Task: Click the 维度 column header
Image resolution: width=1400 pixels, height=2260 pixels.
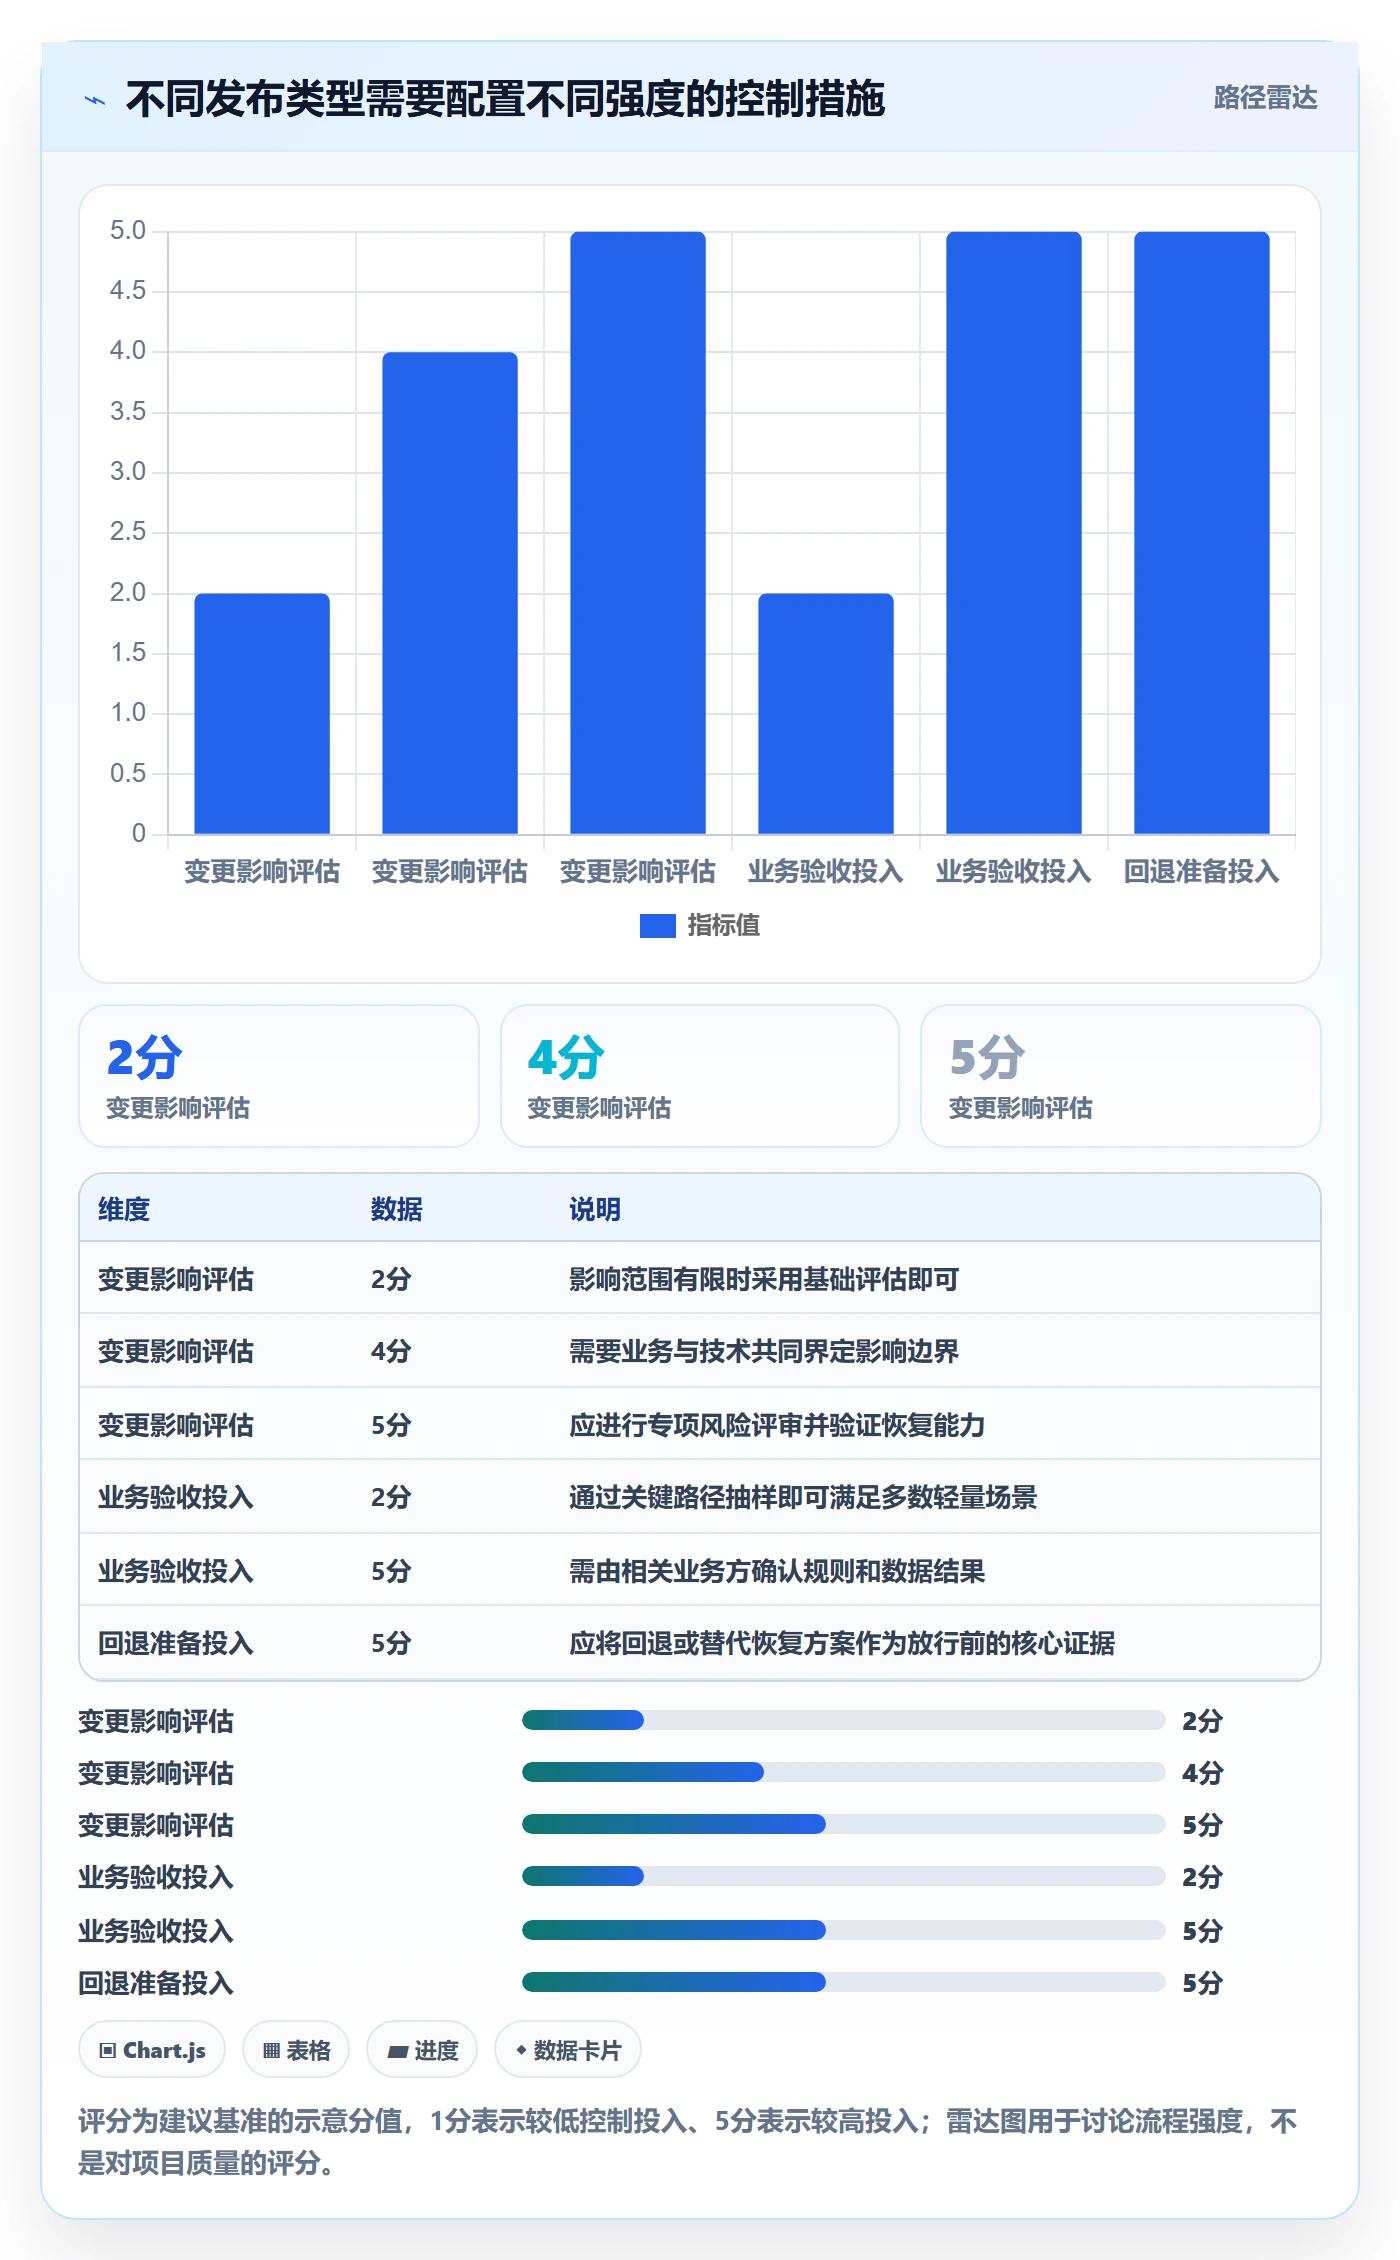Action: click(124, 1210)
